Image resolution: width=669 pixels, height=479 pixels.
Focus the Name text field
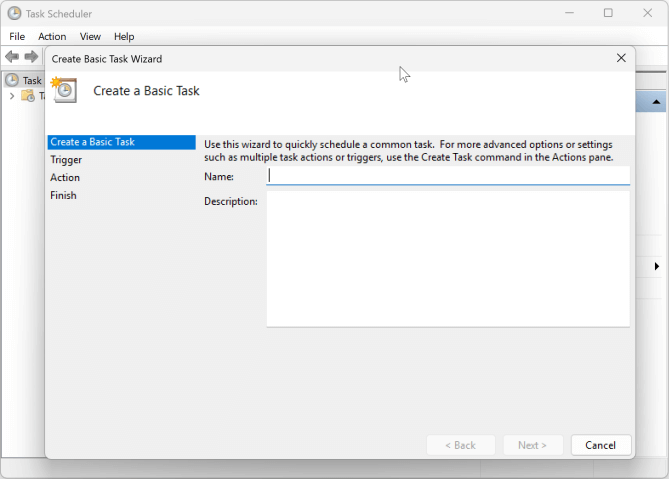(x=447, y=176)
